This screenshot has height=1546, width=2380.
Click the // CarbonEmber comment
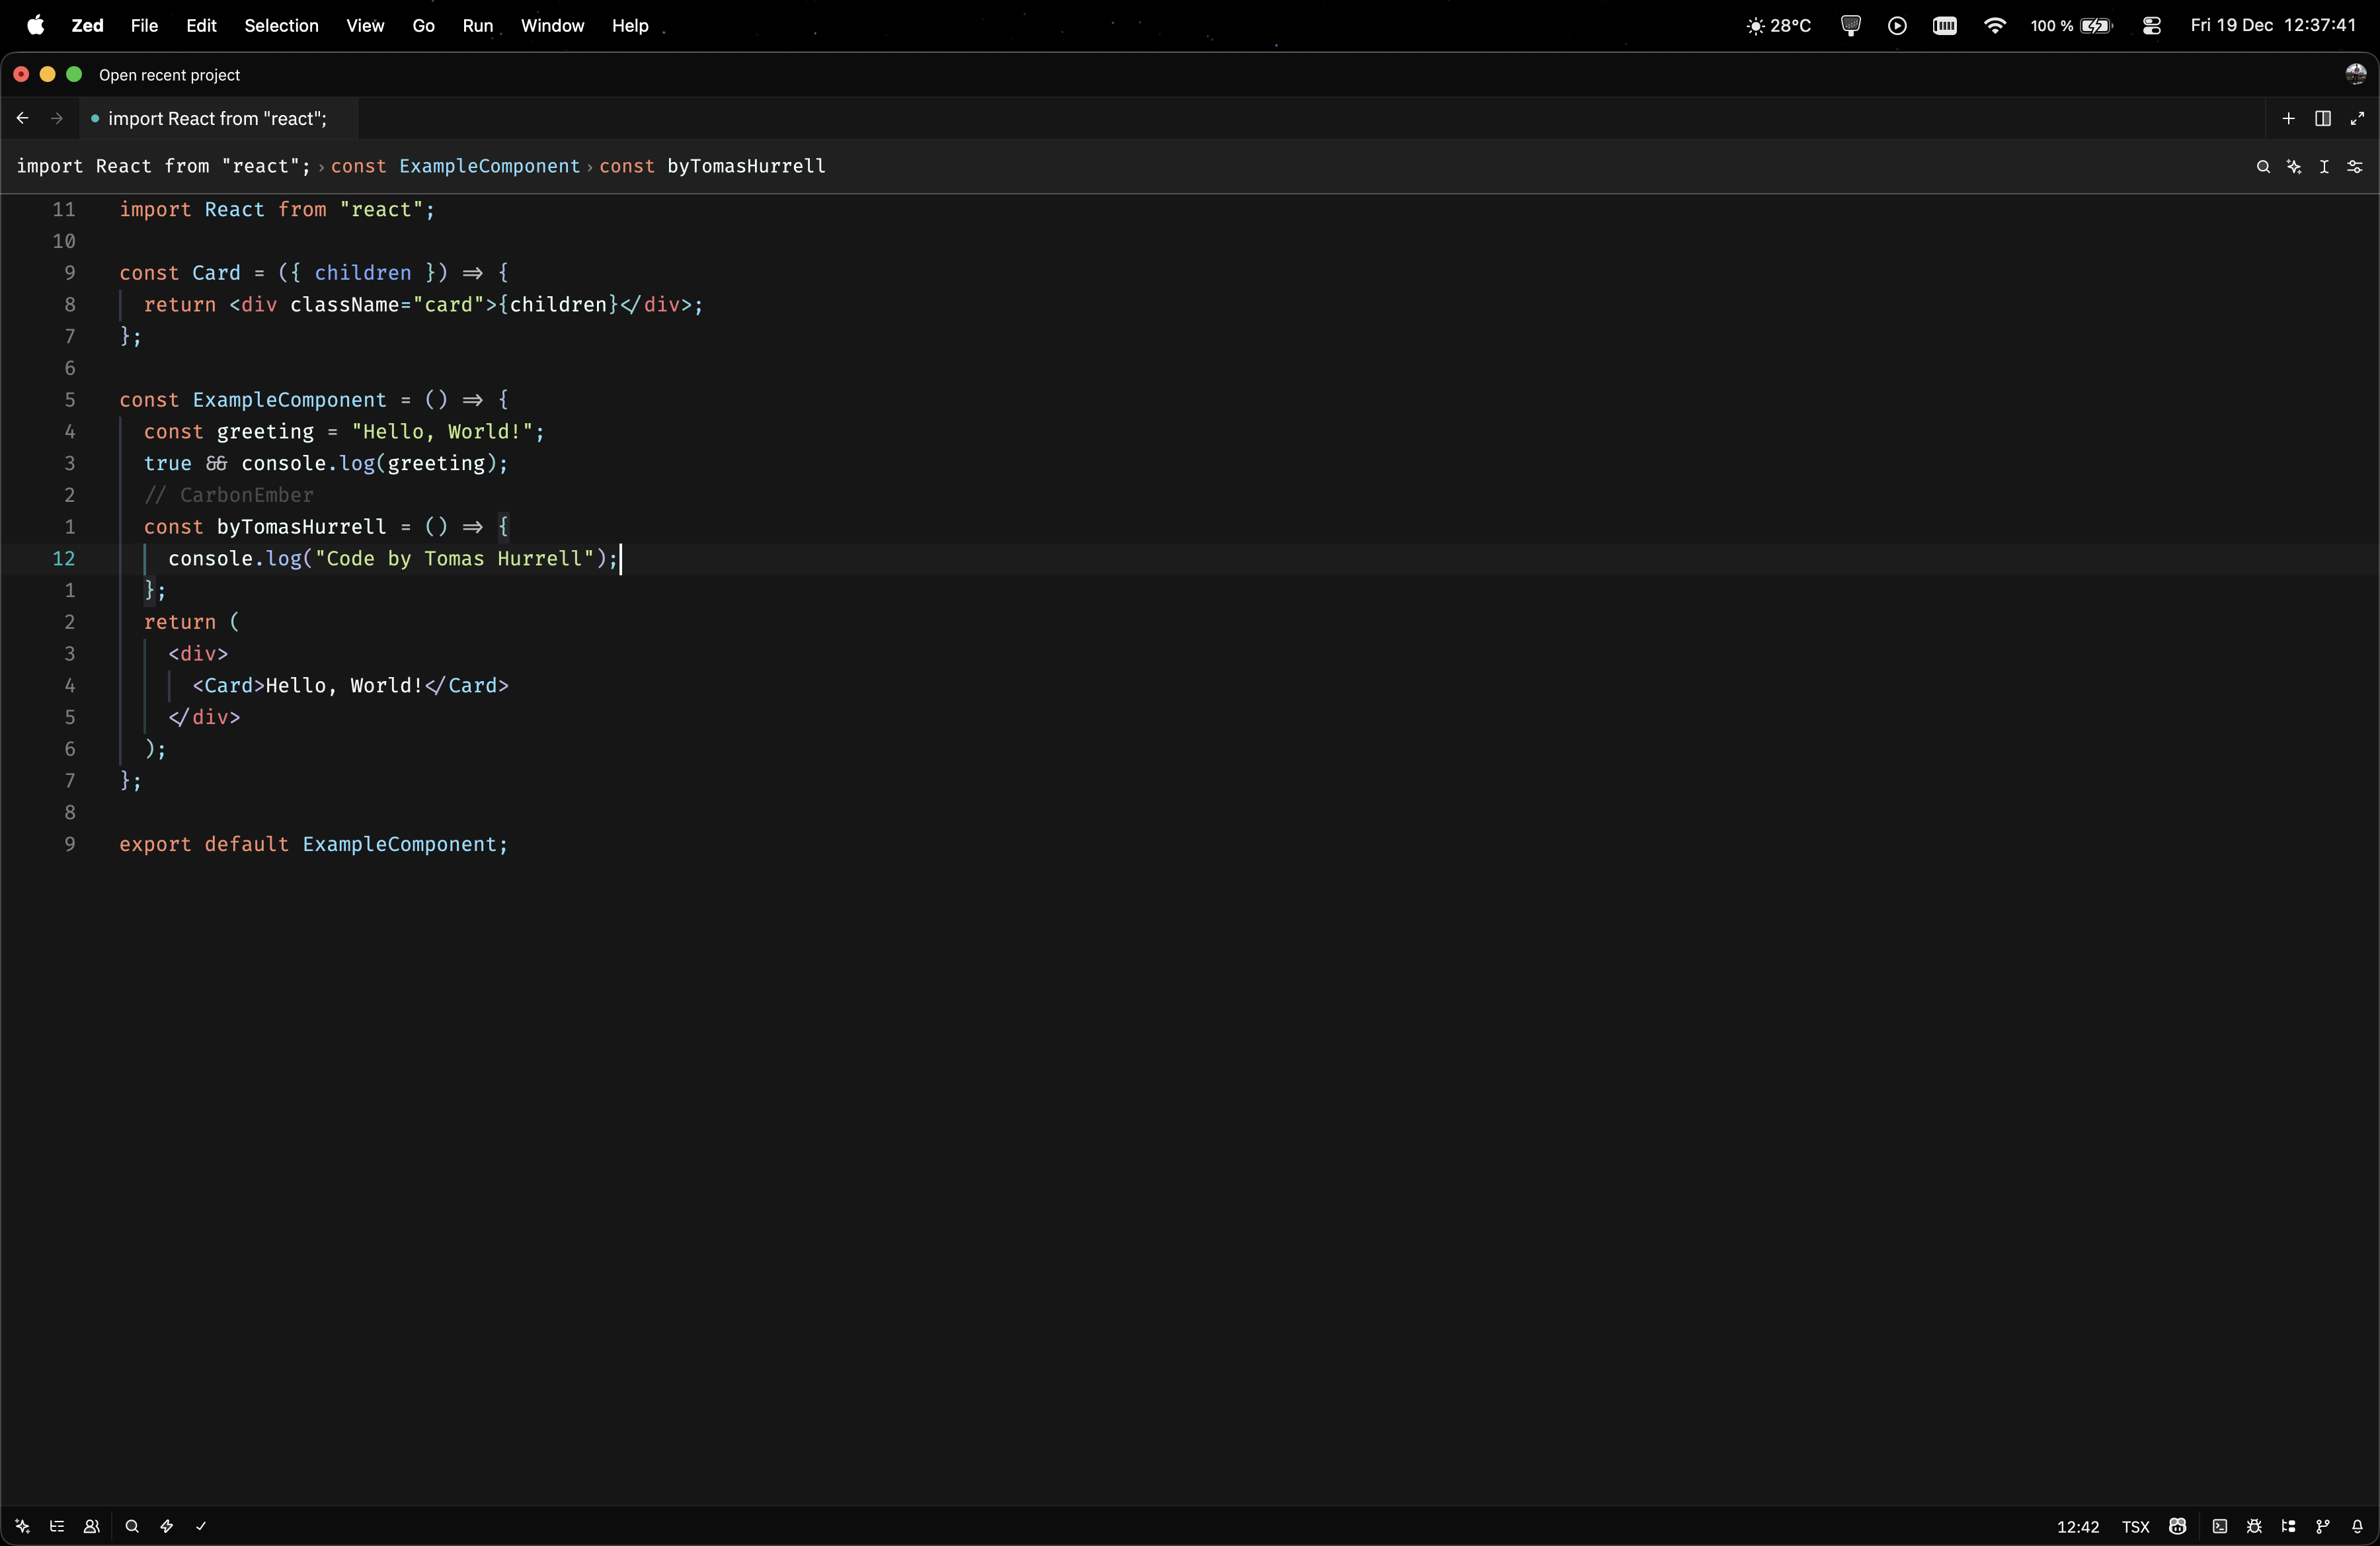click(229, 495)
